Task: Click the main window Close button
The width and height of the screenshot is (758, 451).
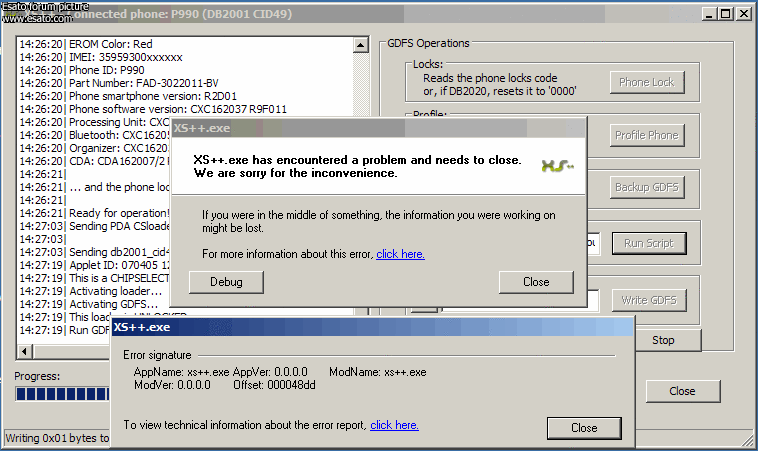Action: [x=683, y=391]
